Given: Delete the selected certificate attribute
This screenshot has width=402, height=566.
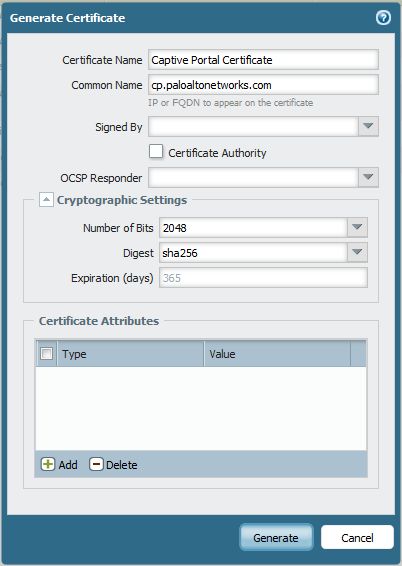Looking at the screenshot, I should [113, 465].
